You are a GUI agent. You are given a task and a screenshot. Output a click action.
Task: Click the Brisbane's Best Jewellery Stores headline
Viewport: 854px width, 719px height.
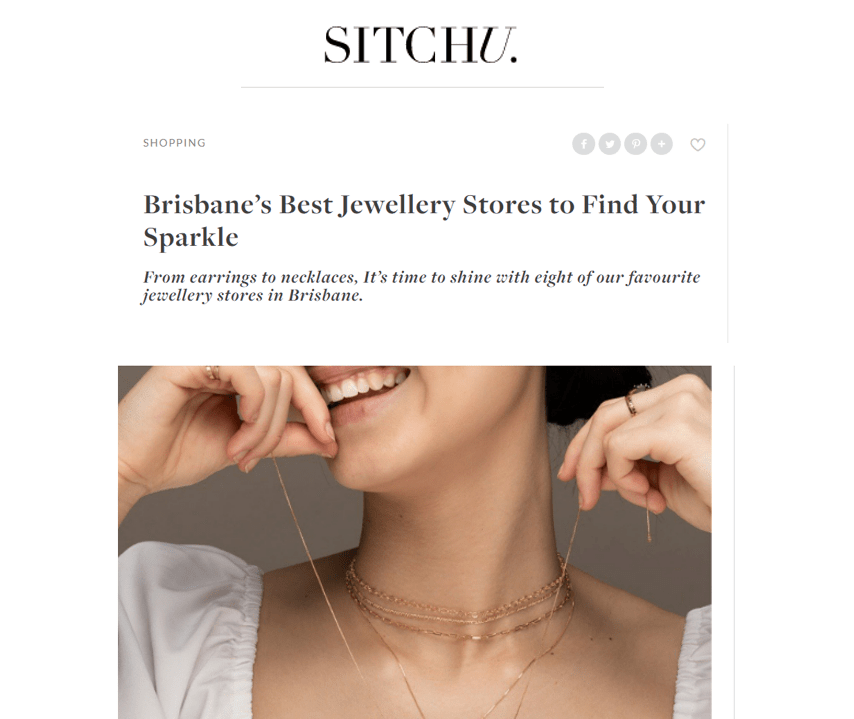(424, 221)
